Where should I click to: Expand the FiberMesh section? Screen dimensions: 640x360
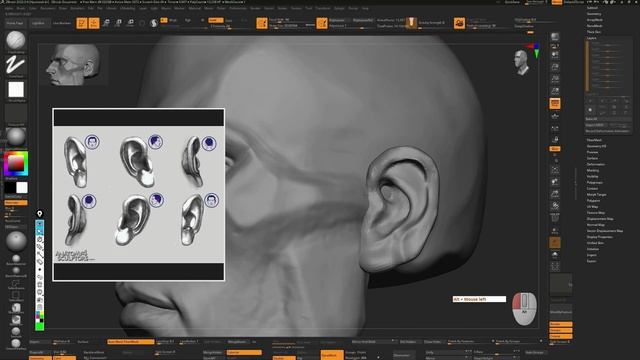tap(594, 140)
